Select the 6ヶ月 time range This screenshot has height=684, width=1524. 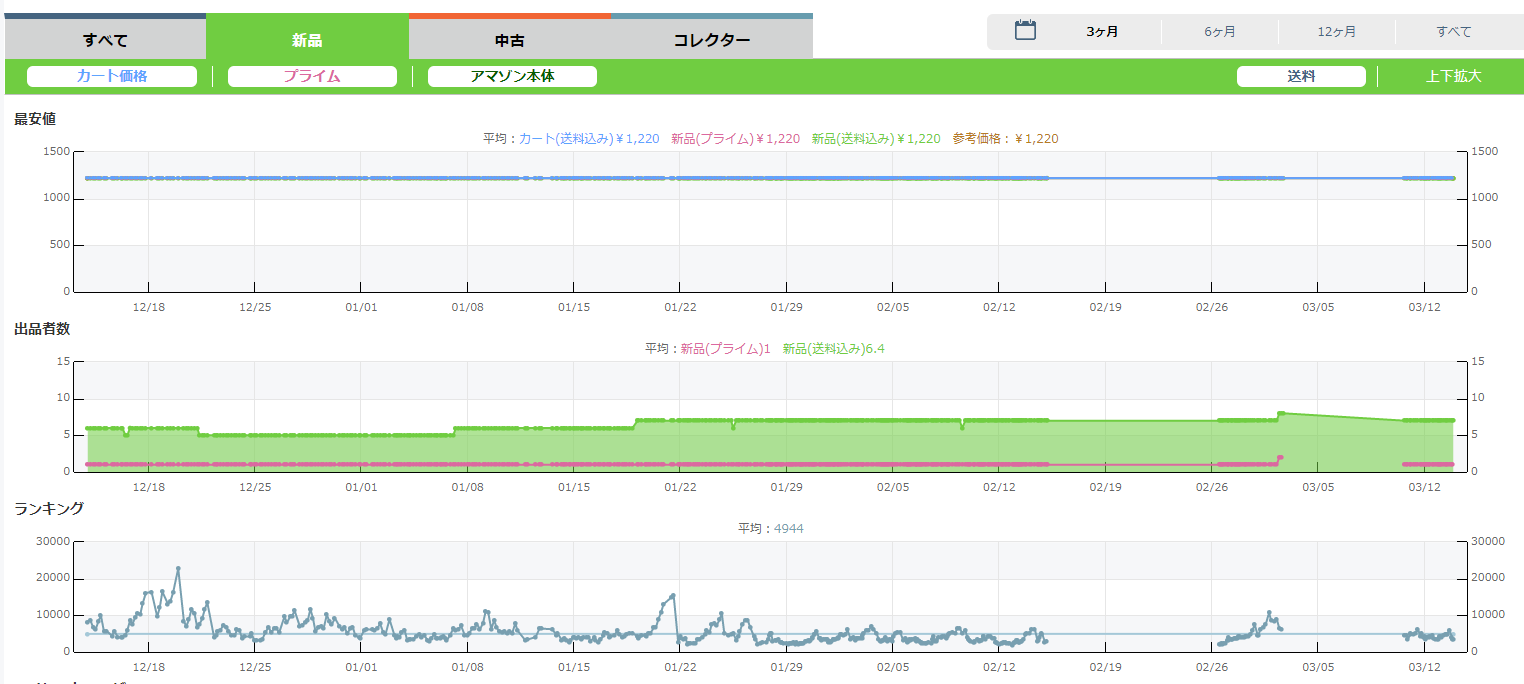click(x=1220, y=32)
